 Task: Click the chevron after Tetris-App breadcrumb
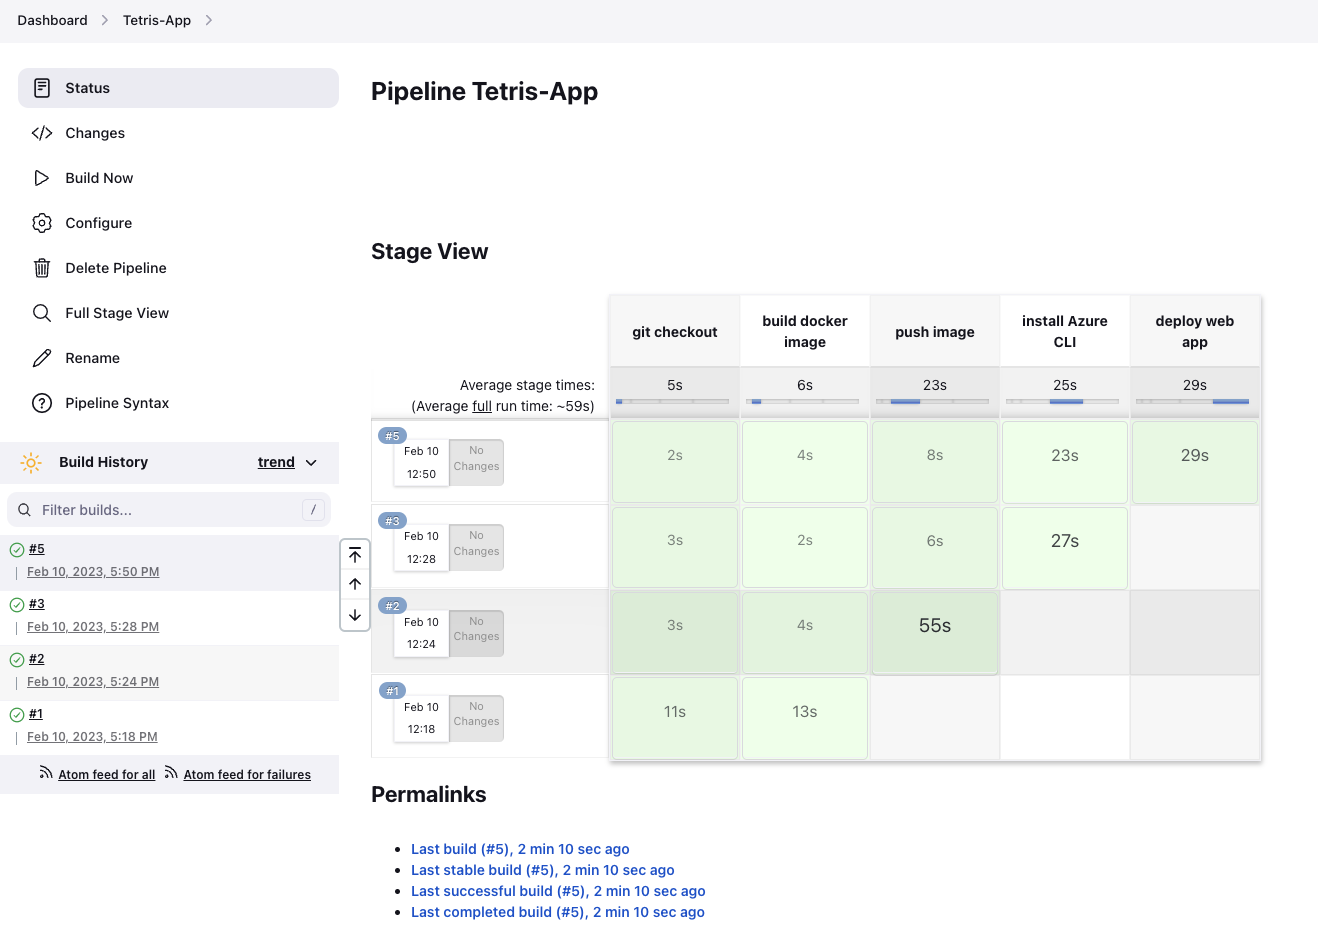pyautogui.click(x=208, y=20)
